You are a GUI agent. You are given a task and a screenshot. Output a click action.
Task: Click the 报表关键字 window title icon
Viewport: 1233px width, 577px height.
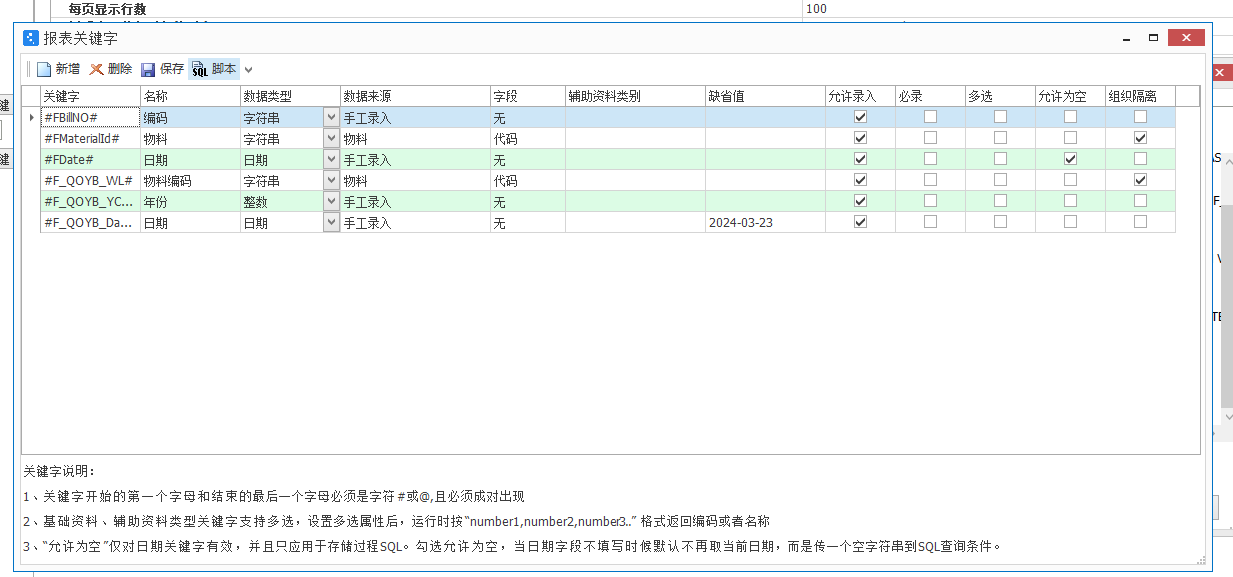31,38
